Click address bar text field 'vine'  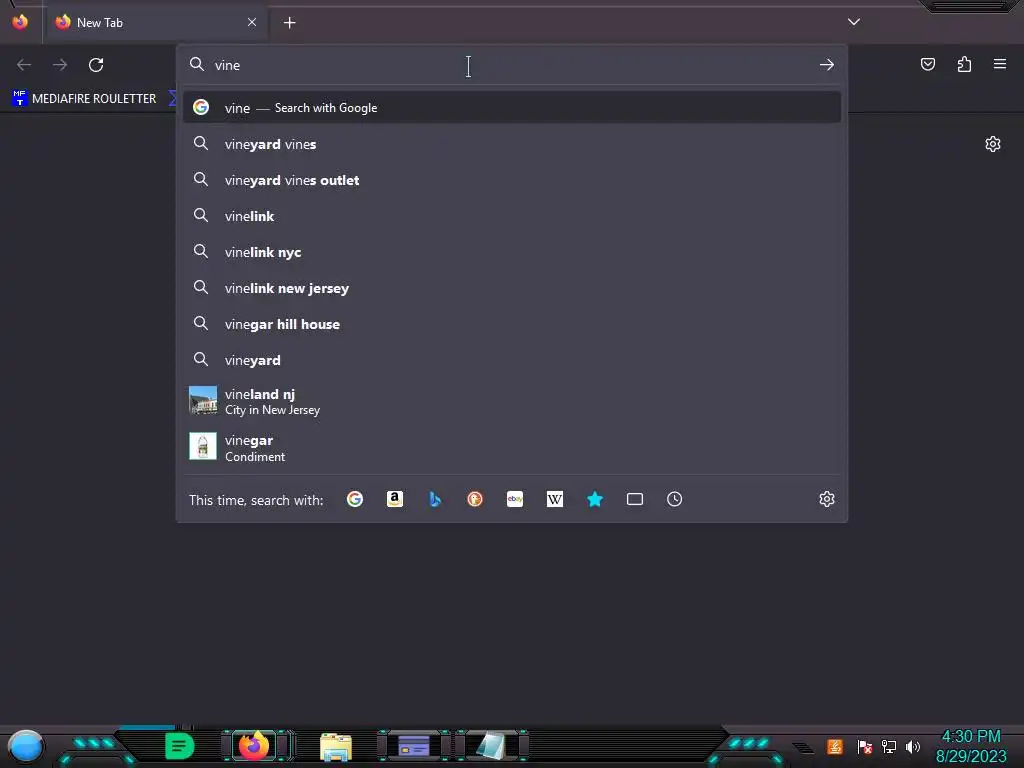(512, 65)
